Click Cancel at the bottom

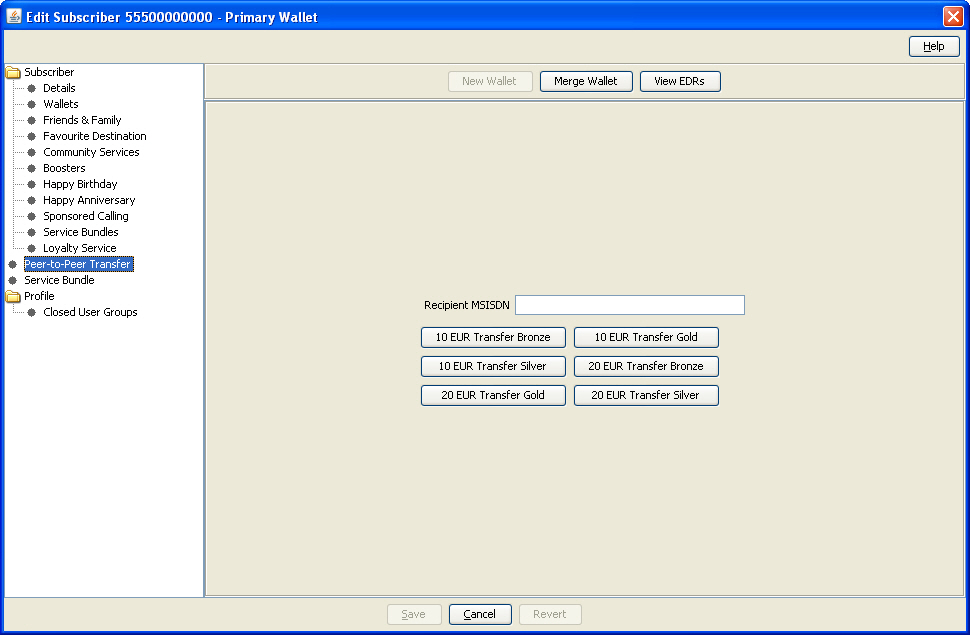[x=480, y=614]
